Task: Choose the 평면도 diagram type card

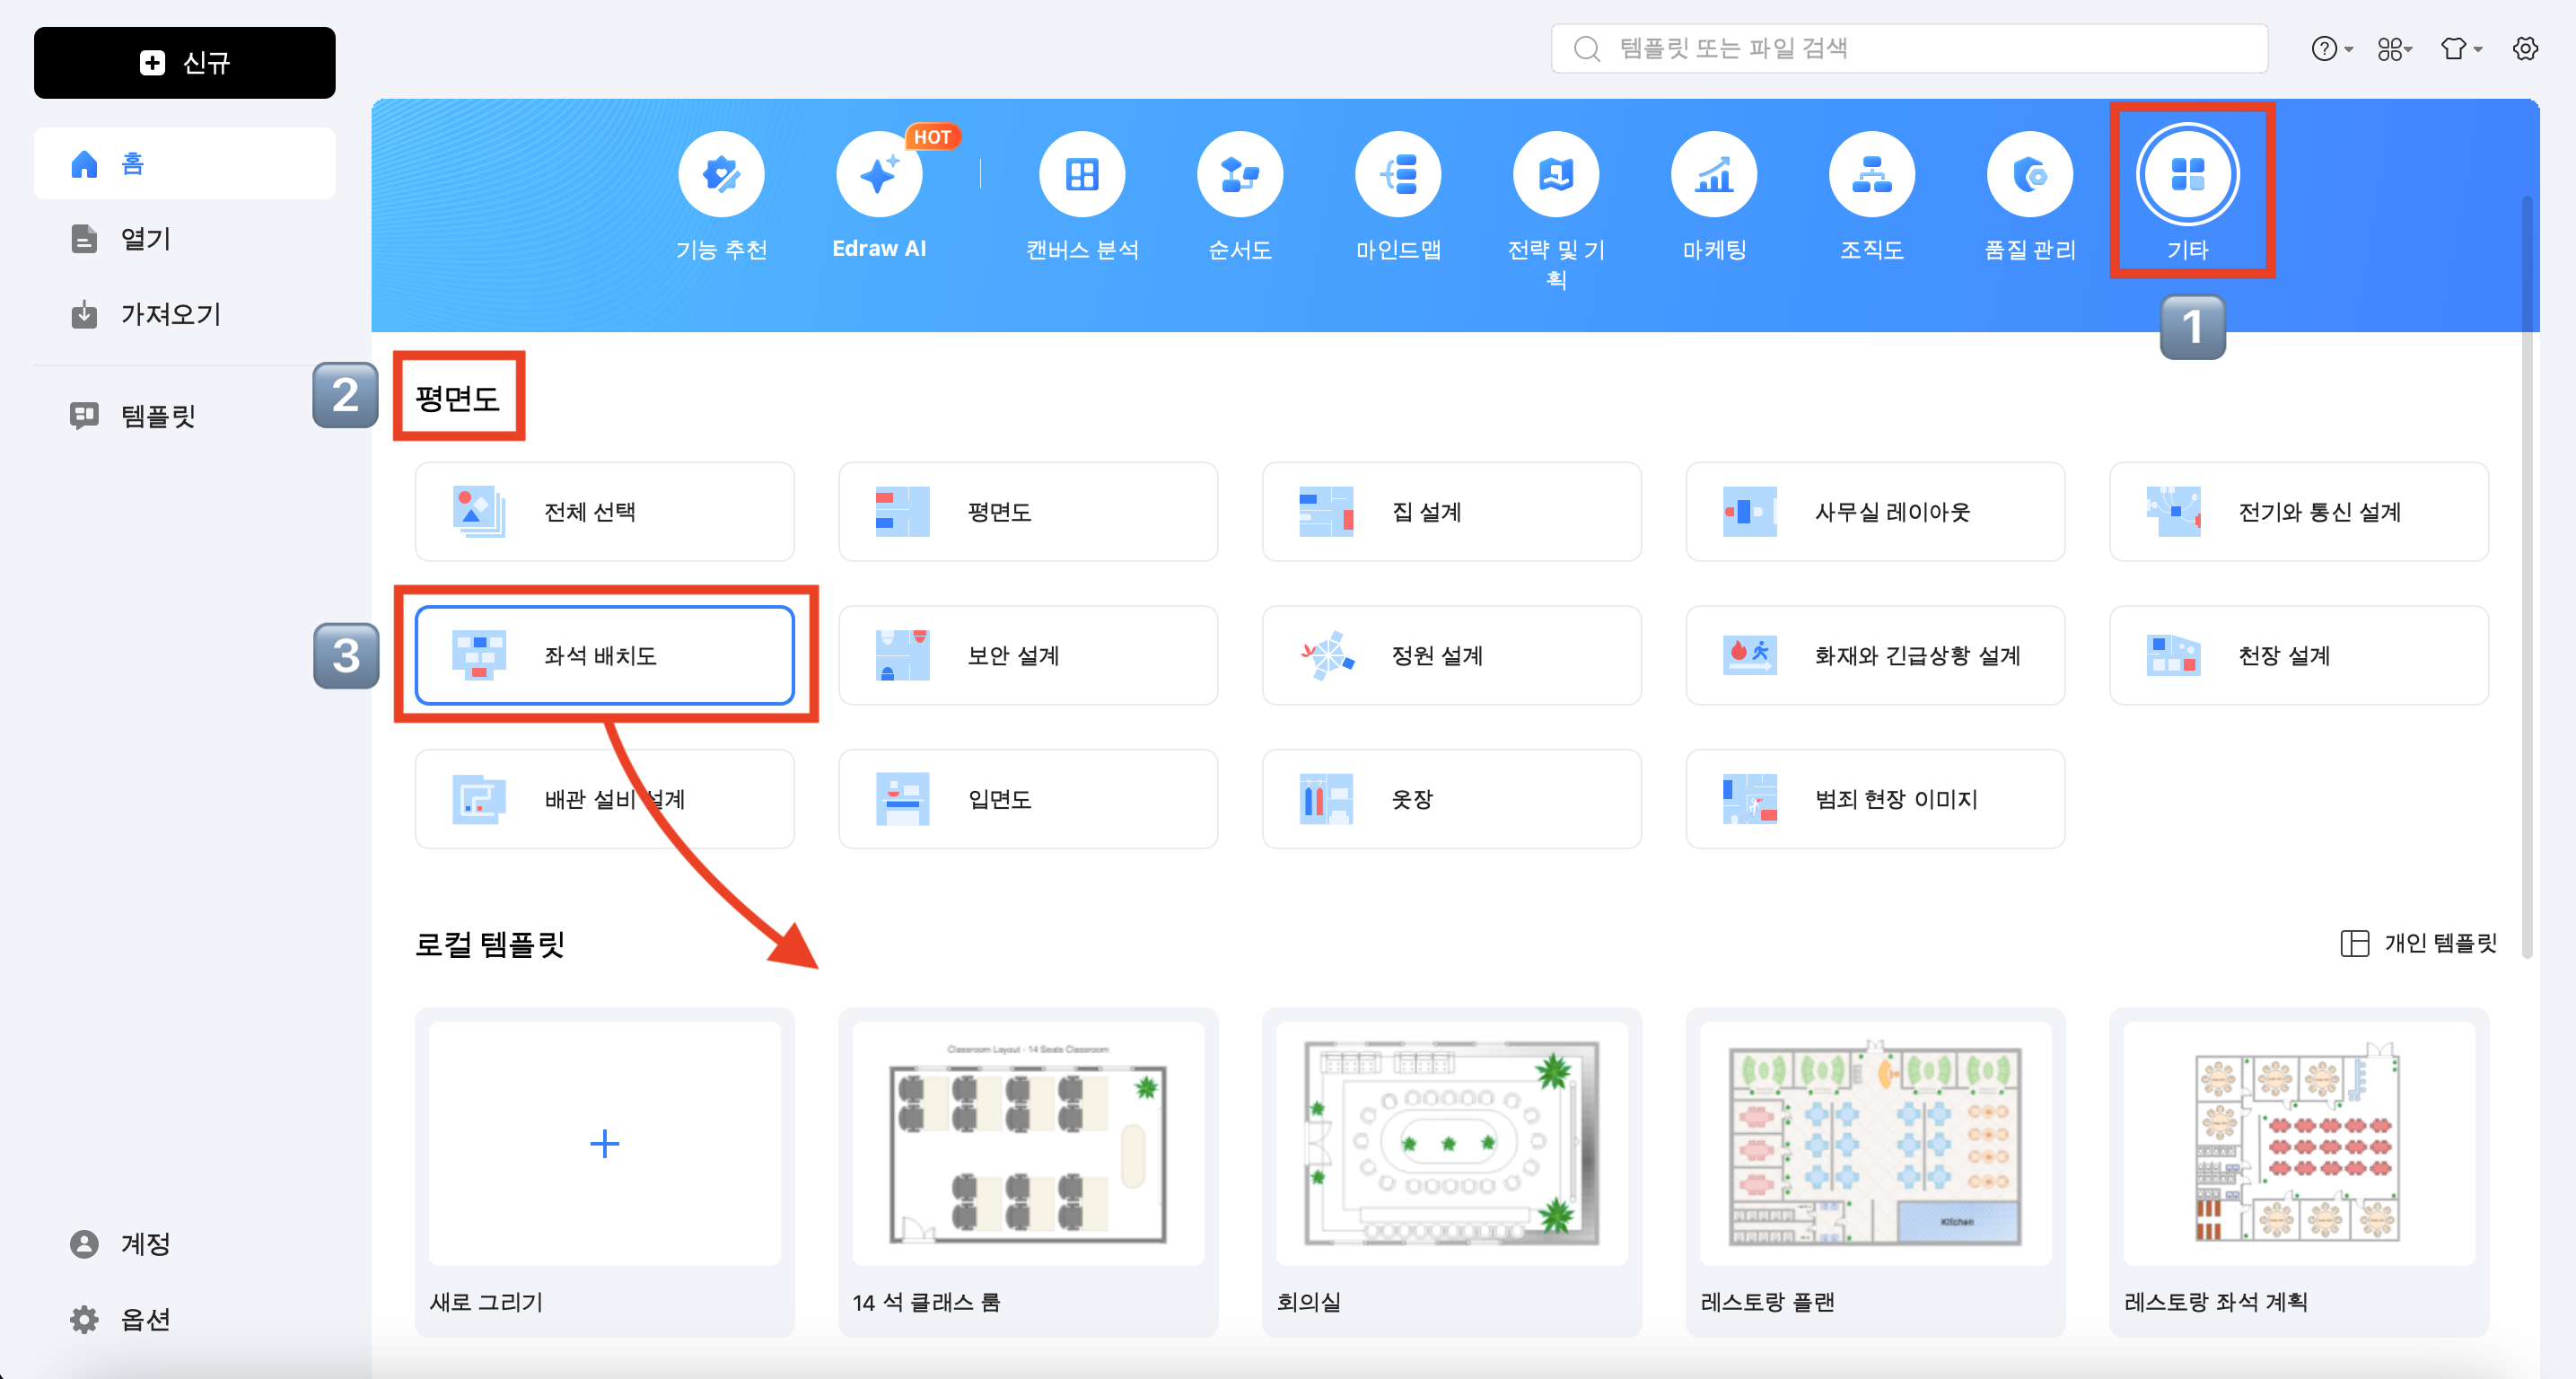Action: pos(1028,512)
